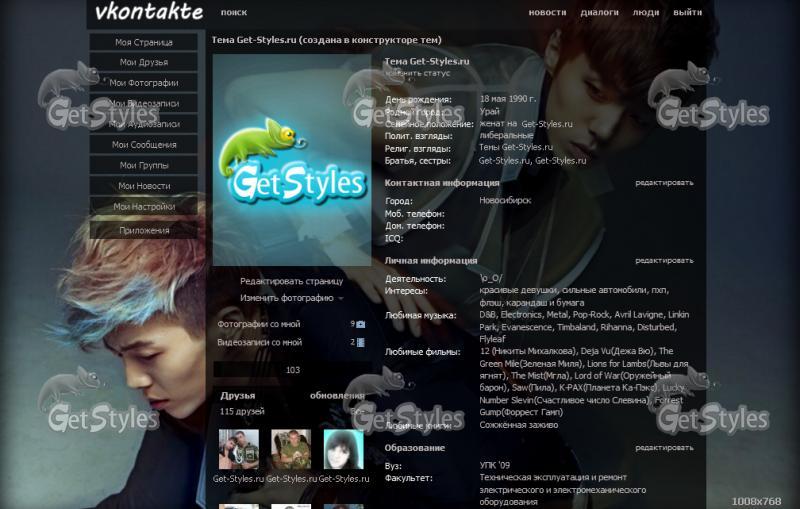Open Видеозаписи со мной link
The image size is (800, 509).
click(259, 342)
